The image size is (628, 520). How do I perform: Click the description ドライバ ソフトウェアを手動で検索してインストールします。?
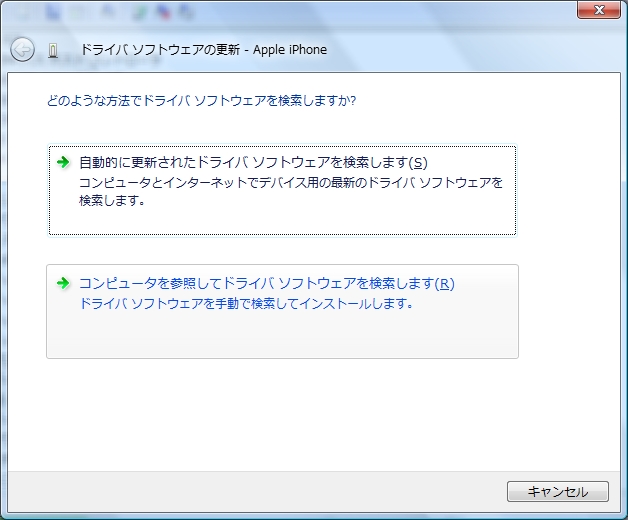coord(246,303)
